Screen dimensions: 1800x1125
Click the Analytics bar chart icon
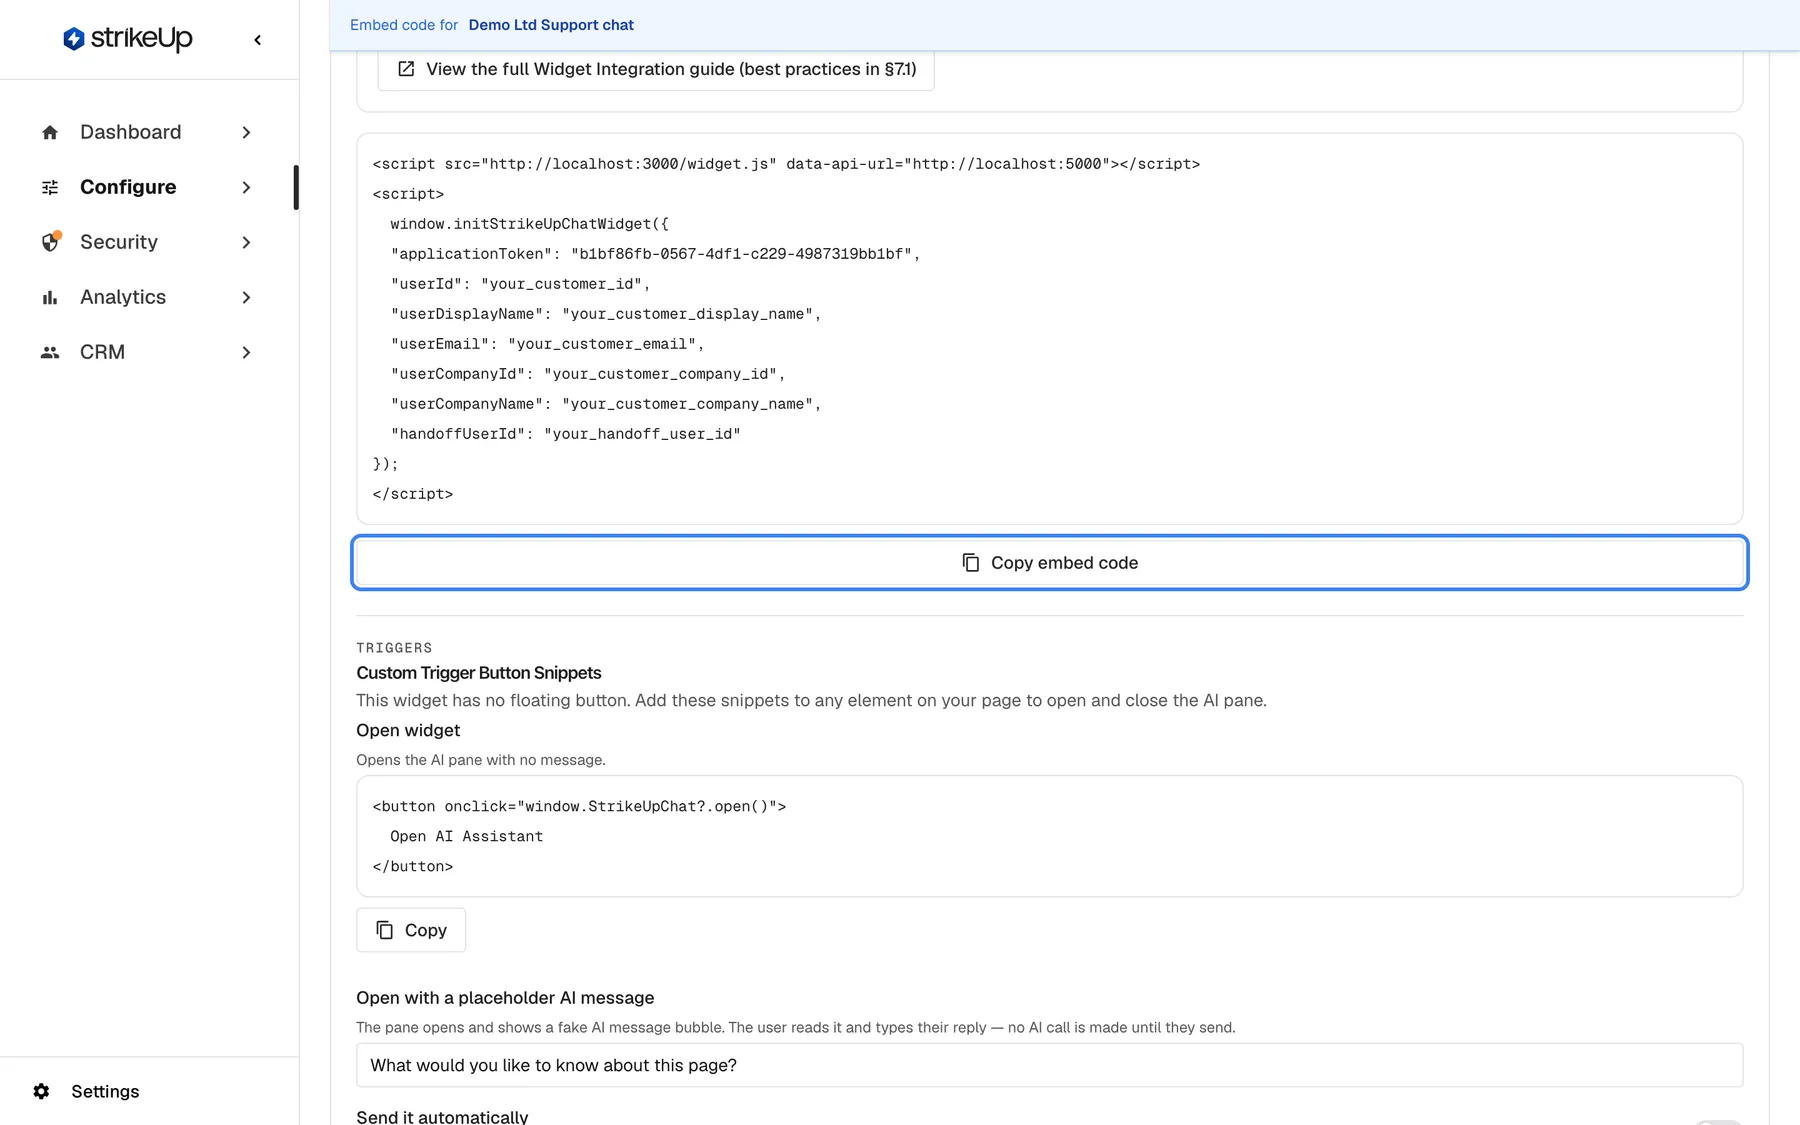pos(50,297)
